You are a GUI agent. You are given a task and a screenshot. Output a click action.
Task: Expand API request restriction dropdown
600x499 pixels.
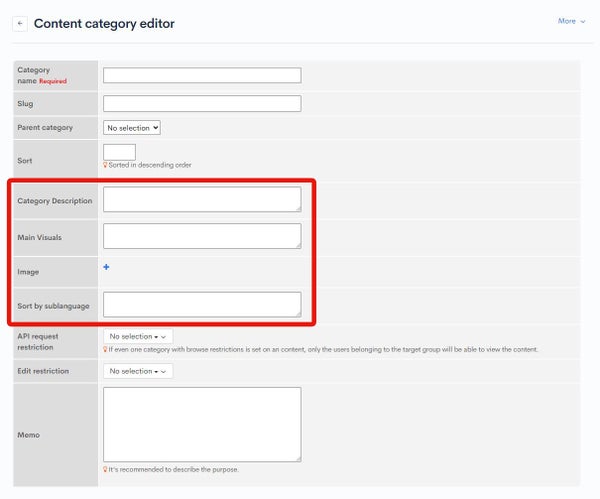pyautogui.click(x=138, y=336)
